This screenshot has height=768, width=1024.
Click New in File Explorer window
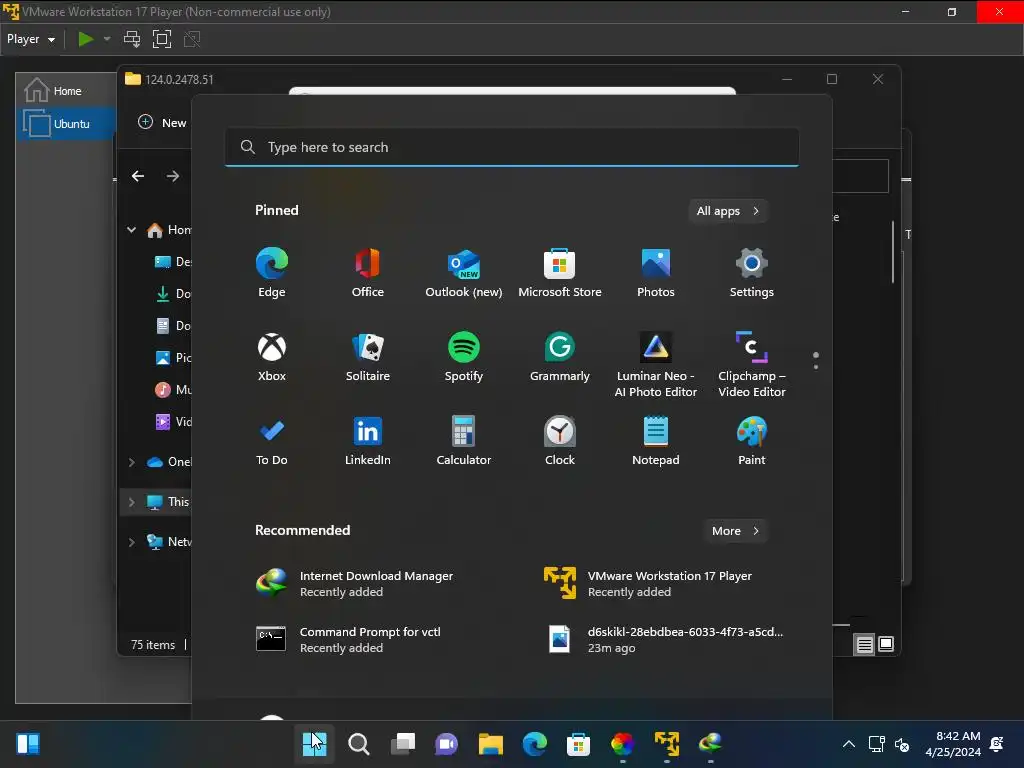click(163, 123)
